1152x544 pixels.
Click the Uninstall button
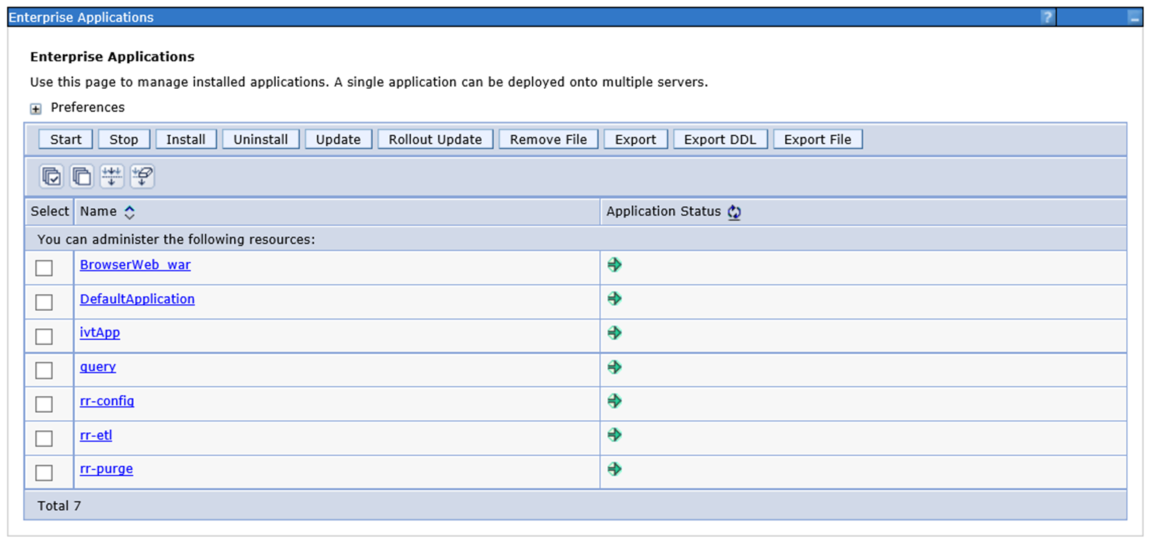[260, 139]
